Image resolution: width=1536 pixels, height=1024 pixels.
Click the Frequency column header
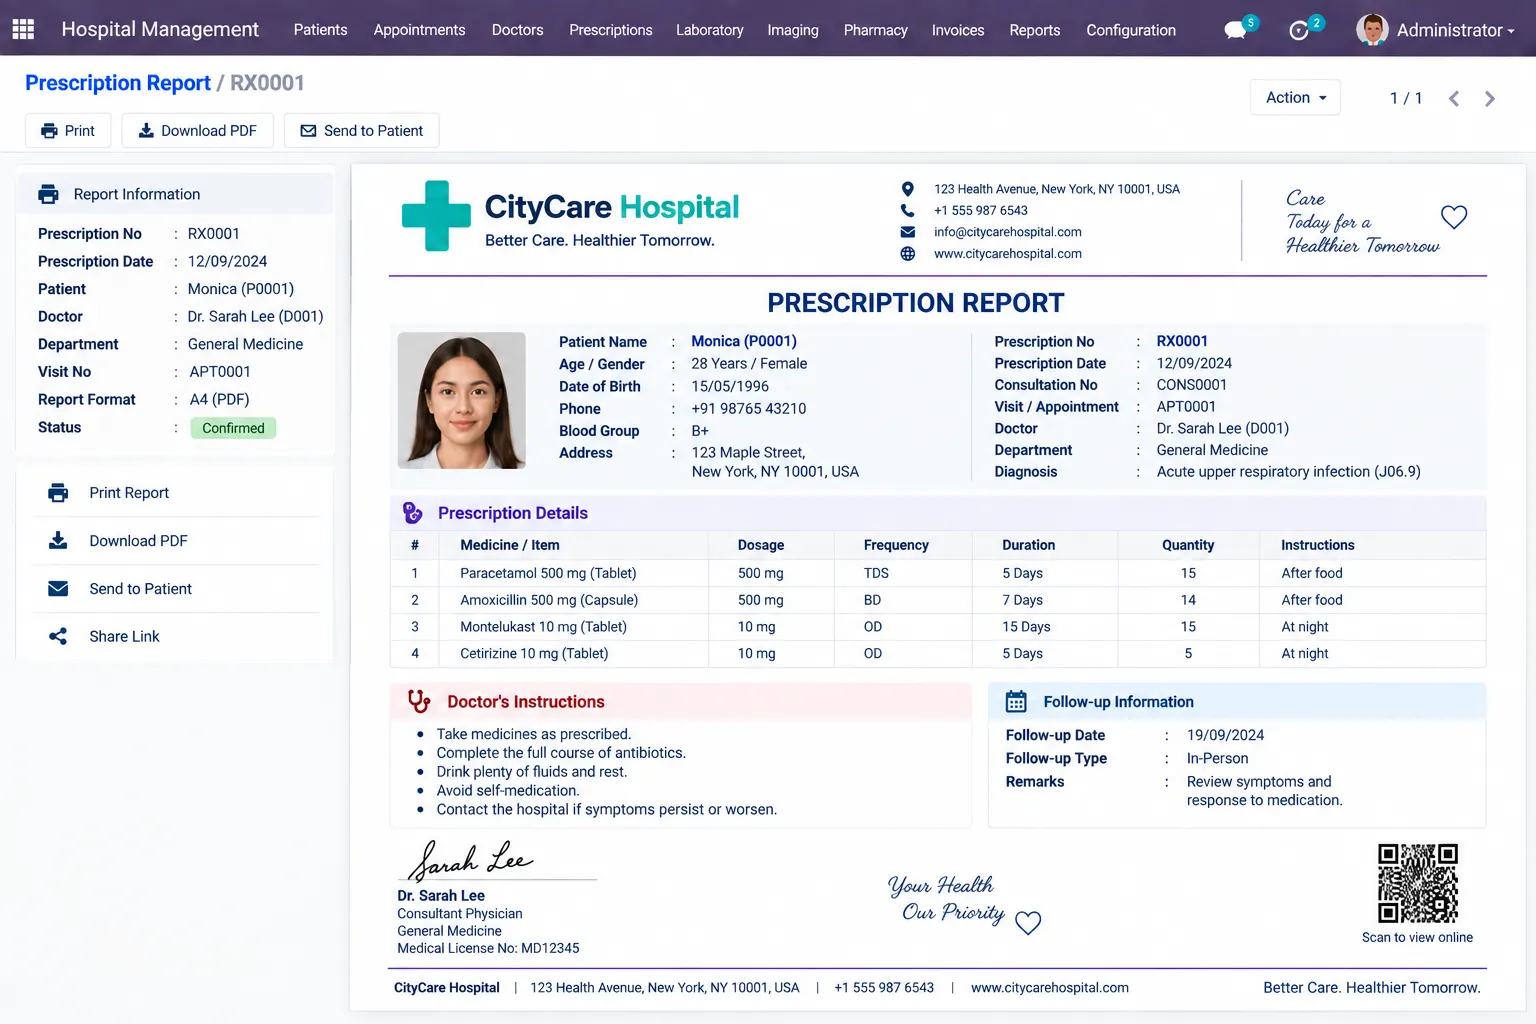(896, 545)
